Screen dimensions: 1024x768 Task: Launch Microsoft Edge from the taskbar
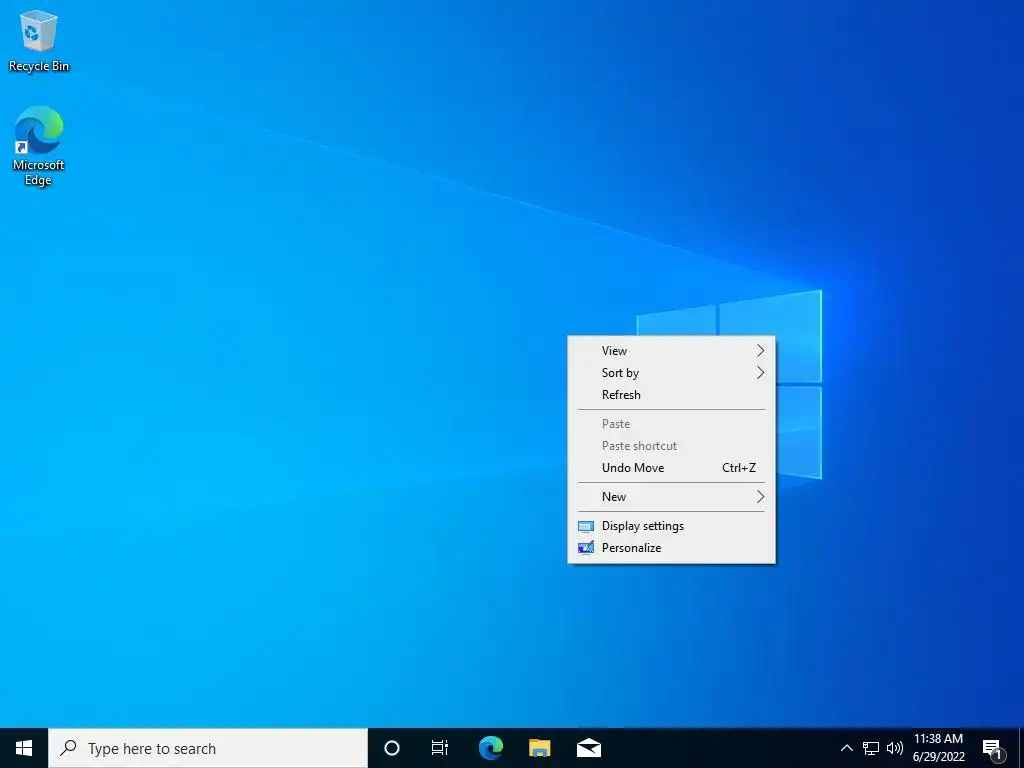point(490,748)
